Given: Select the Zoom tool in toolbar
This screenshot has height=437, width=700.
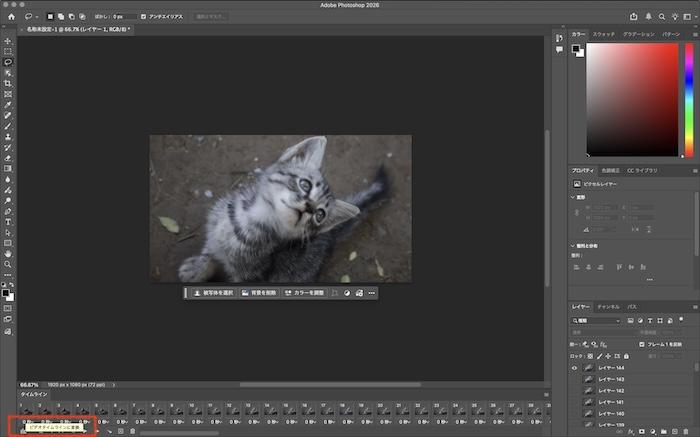Looking at the screenshot, I should [x=8, y=264].
